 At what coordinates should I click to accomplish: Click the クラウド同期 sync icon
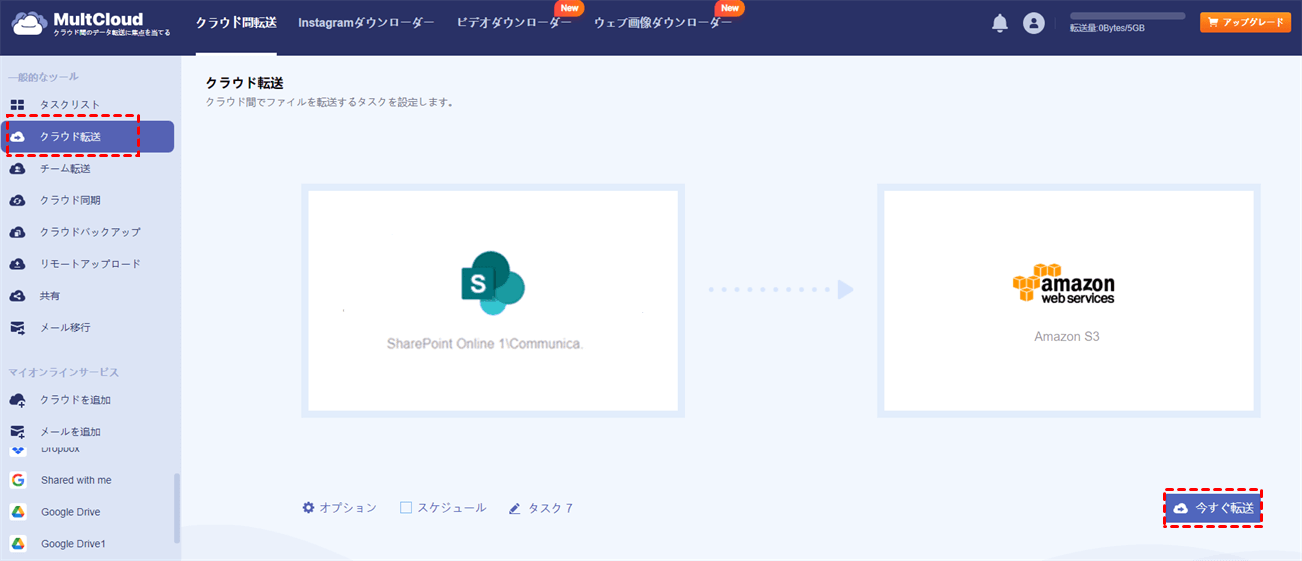(17, 200)
